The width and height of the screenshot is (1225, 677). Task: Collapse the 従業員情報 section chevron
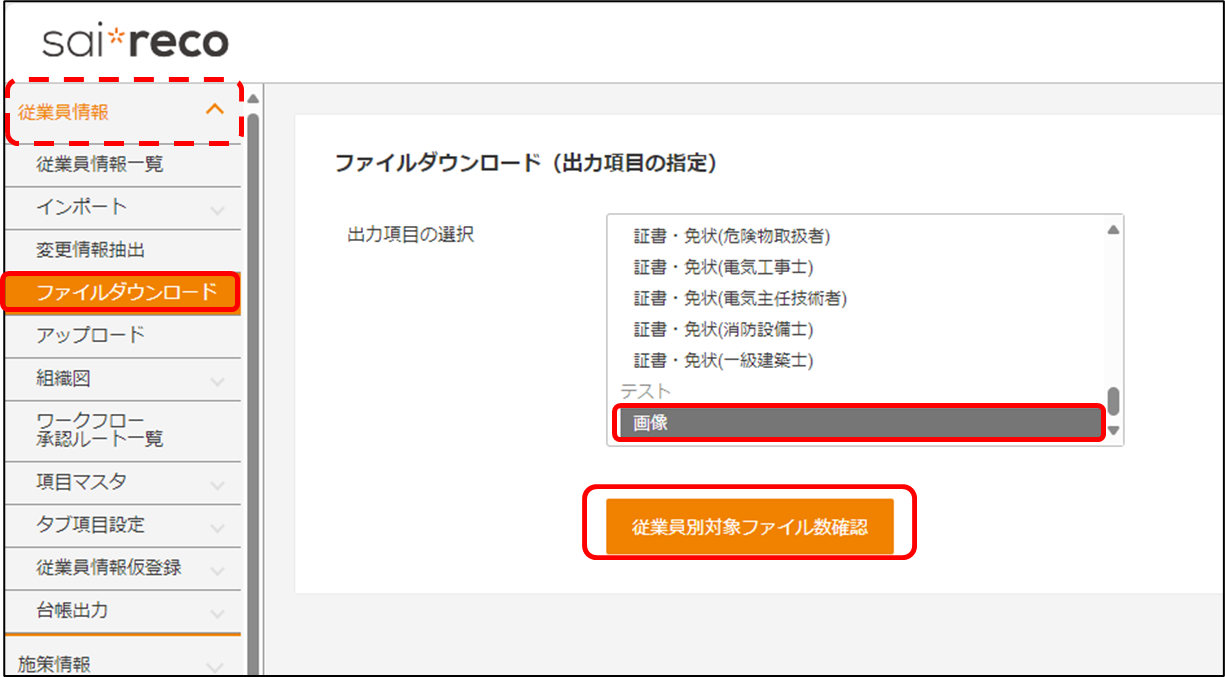[214, 111]
